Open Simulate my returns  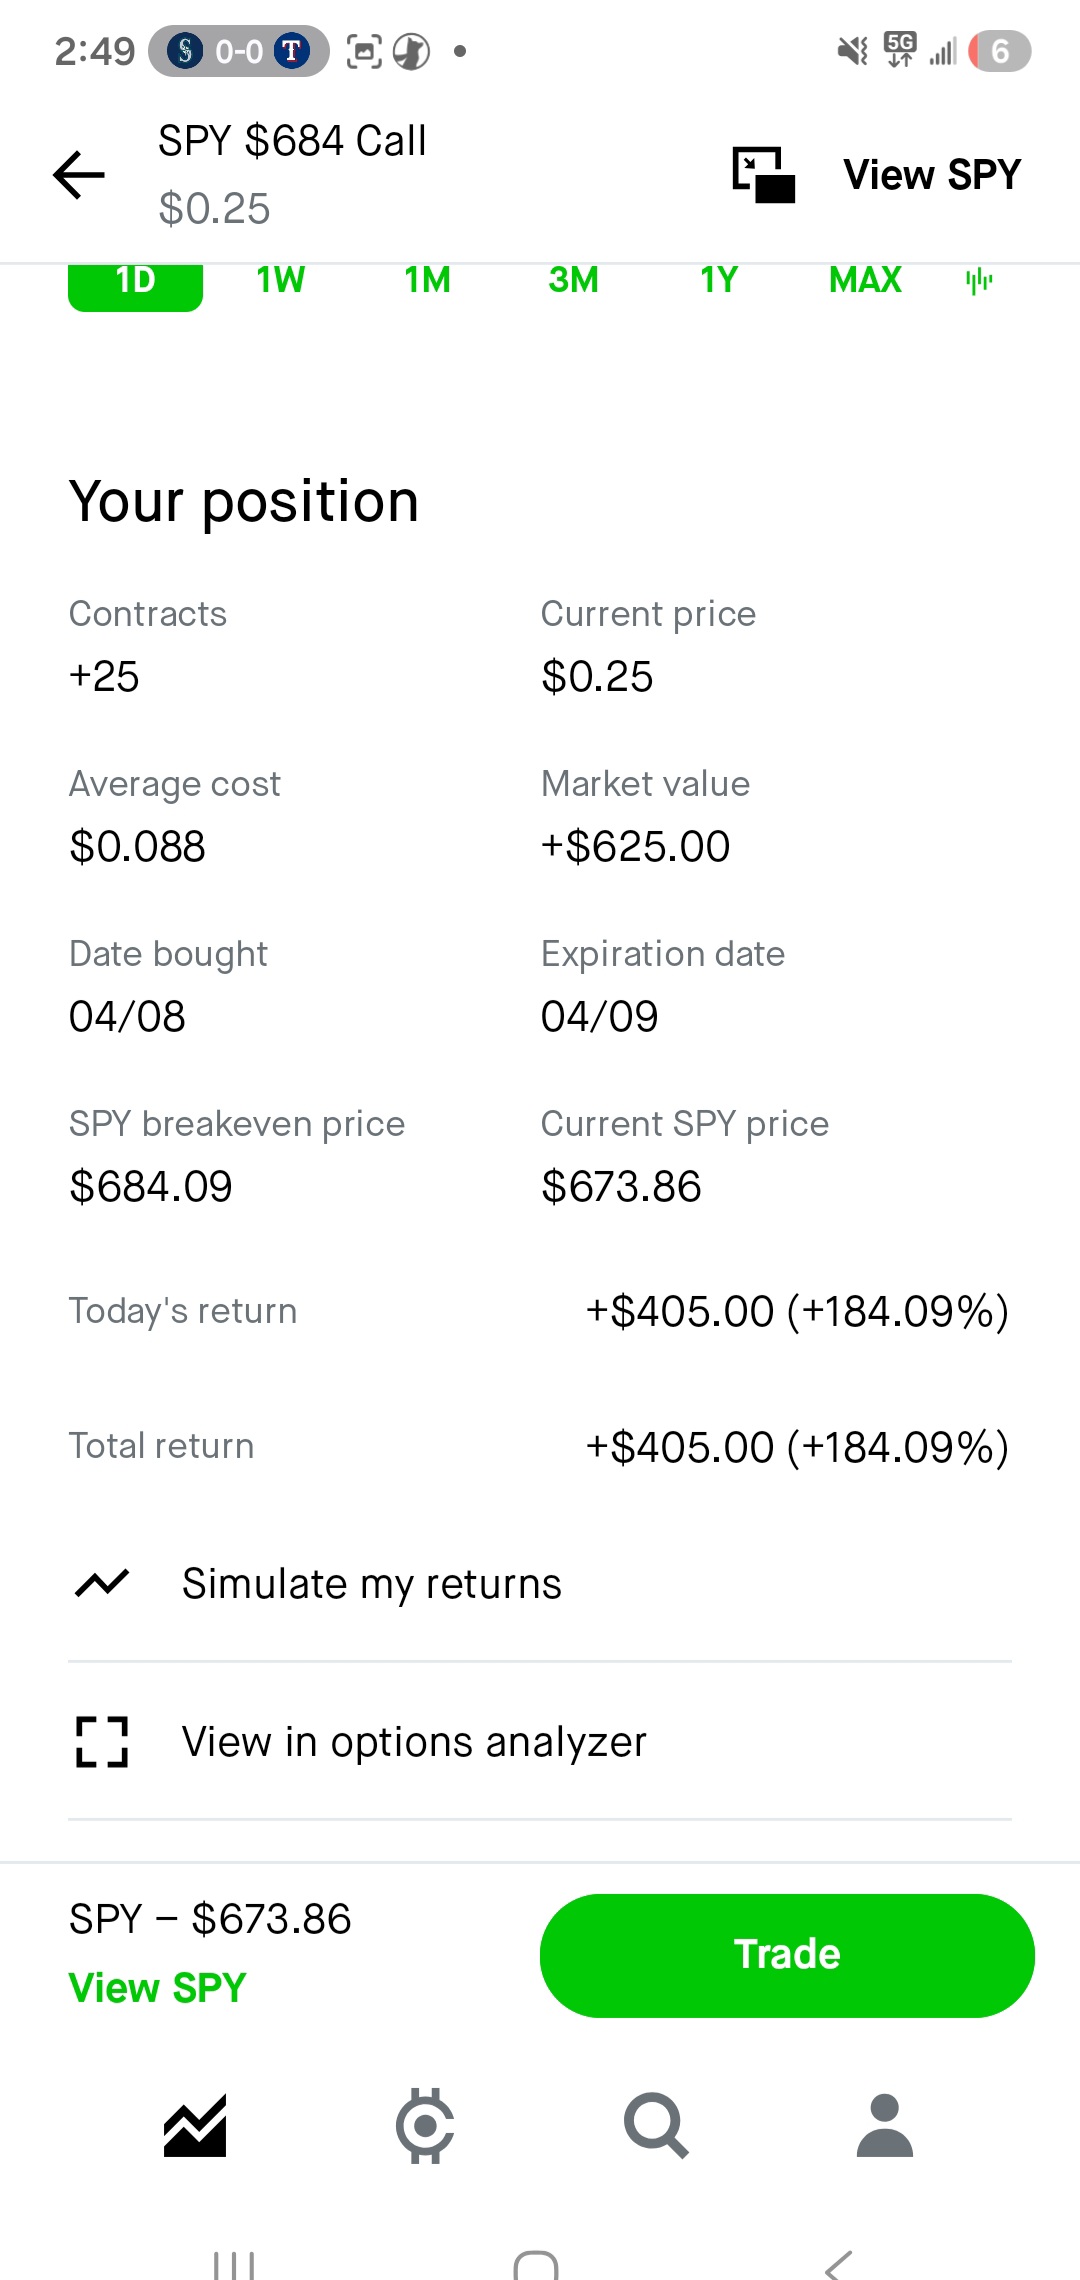point(371,1584)
